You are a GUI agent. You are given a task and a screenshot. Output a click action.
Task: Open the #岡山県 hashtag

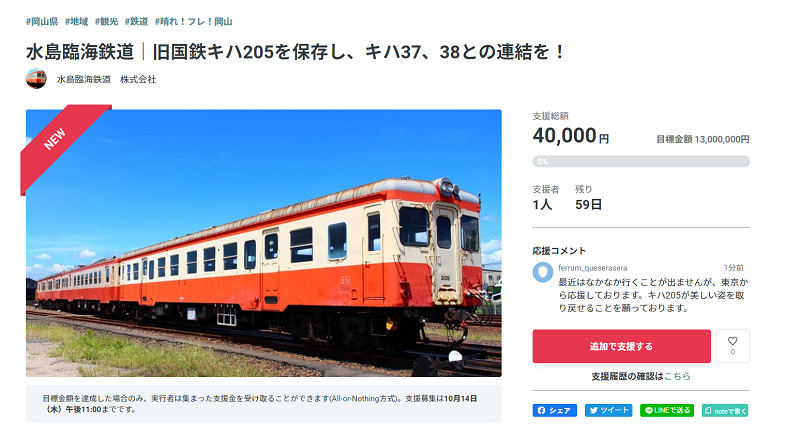pos(42,21)
